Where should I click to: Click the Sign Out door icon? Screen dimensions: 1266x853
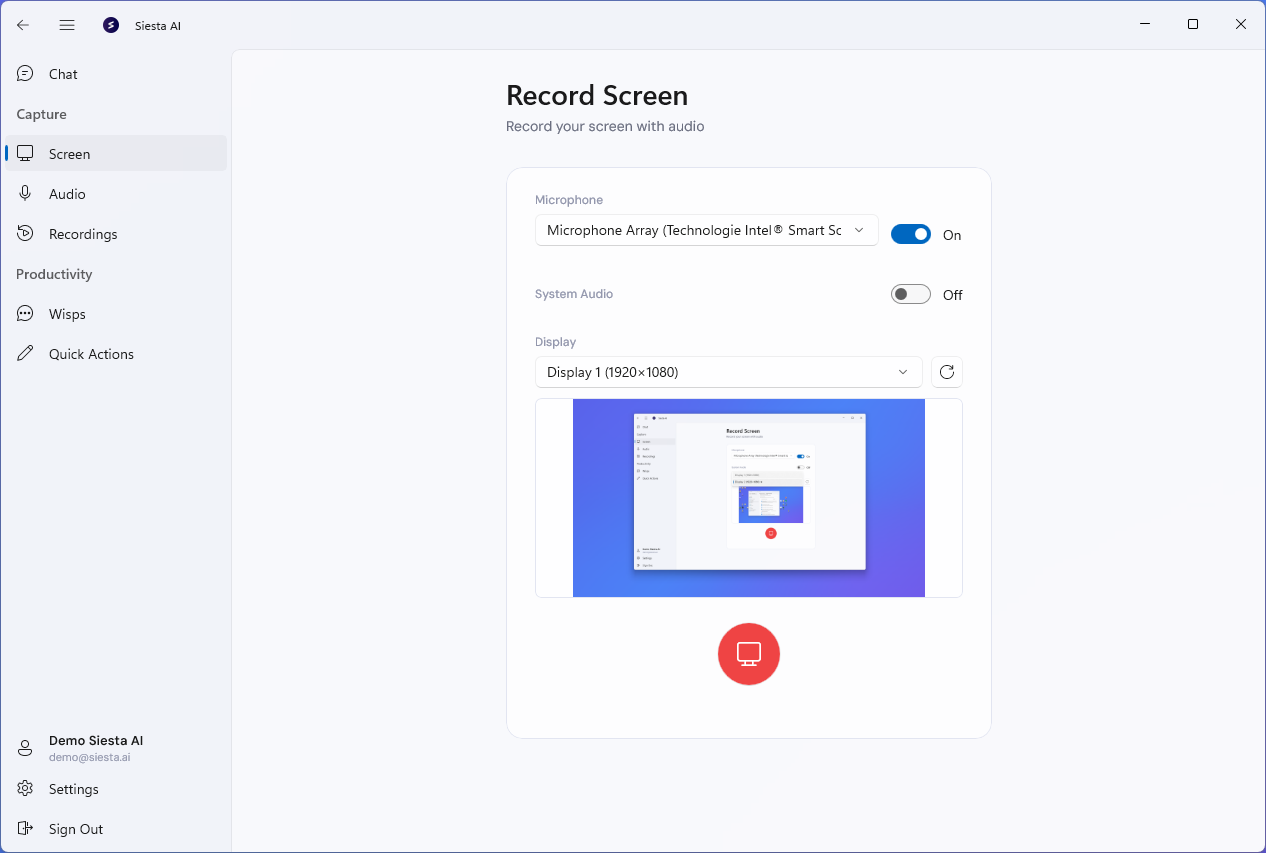coord(26,829)
